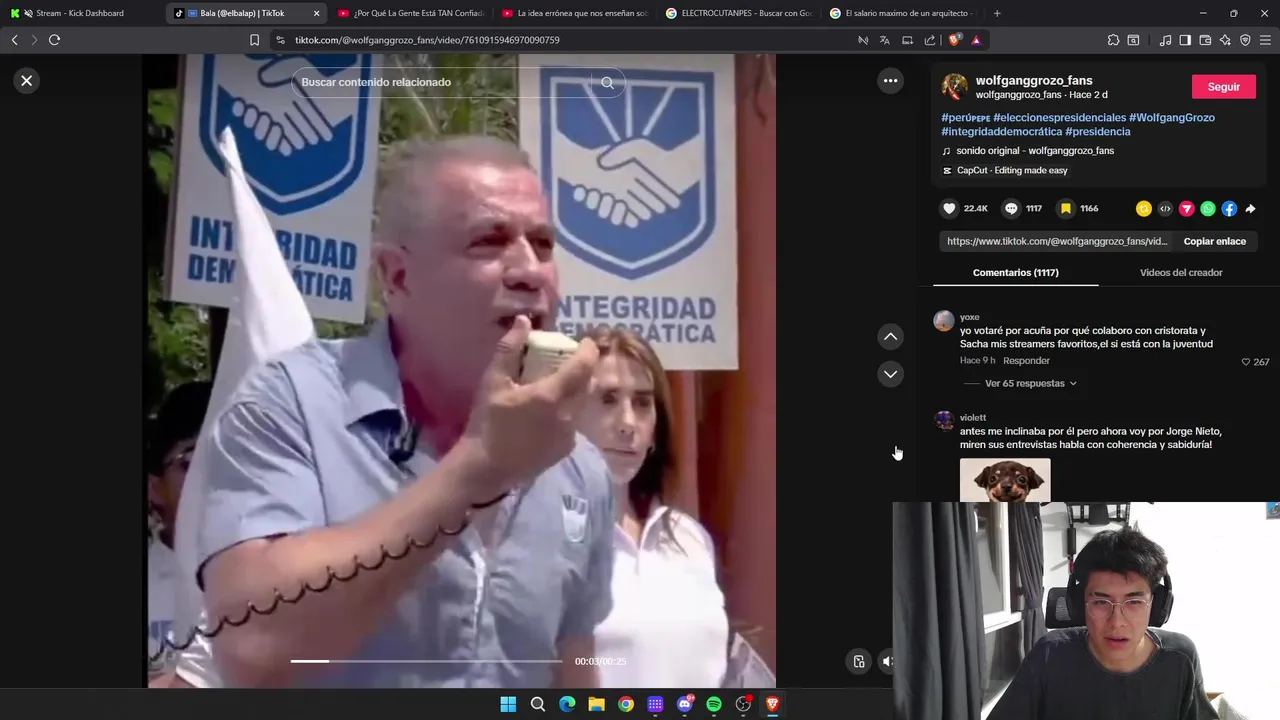Click the video progress bar
1280x720 pixels.
tap(426, 661)
